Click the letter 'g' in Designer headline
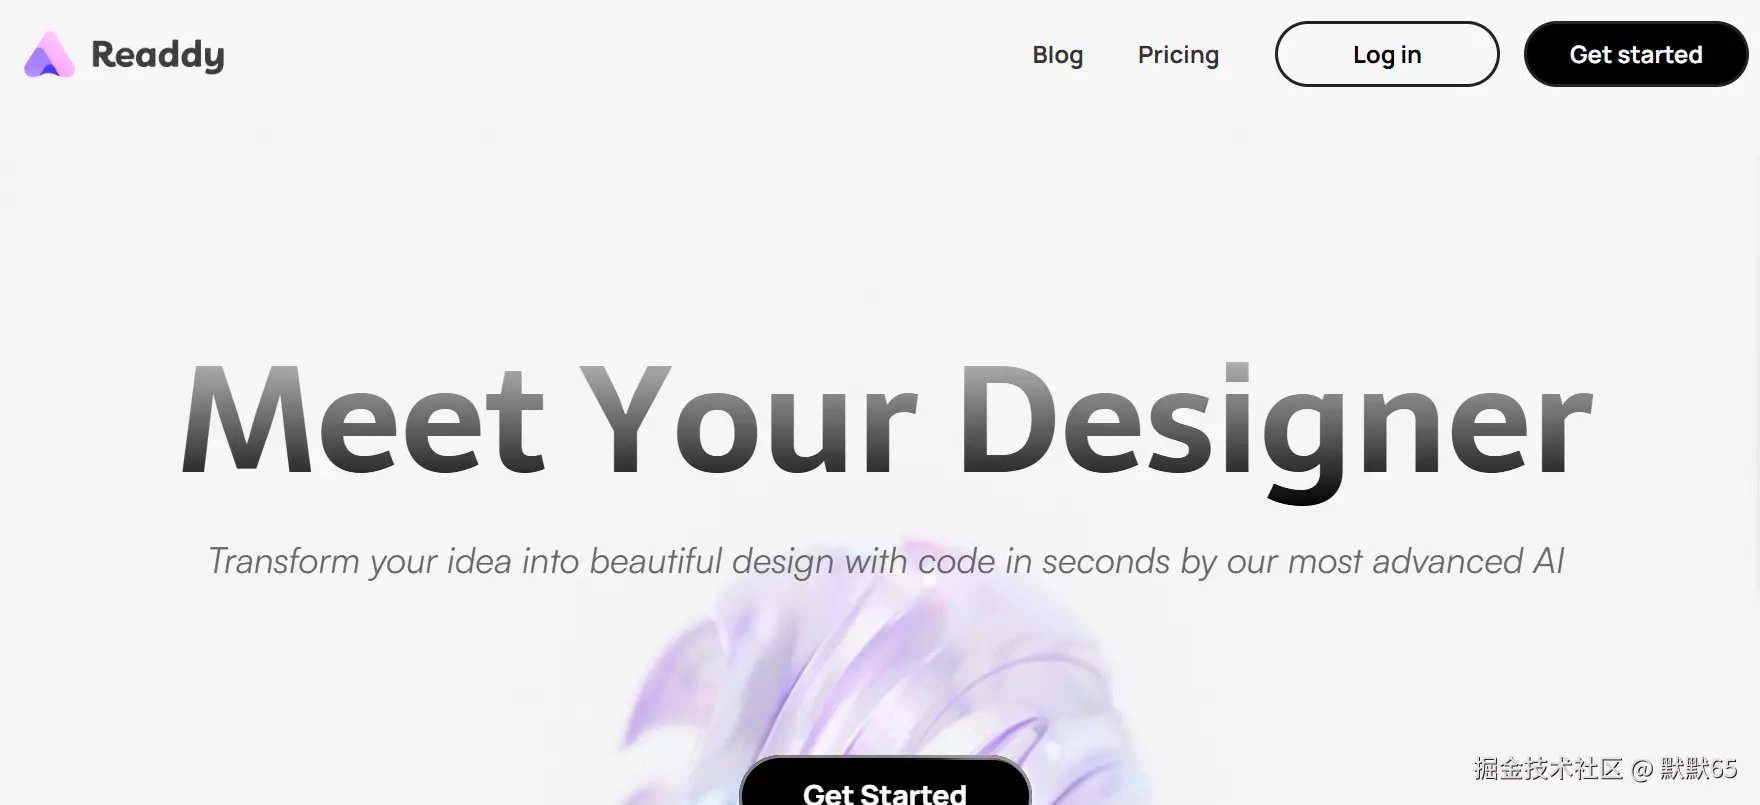The image size is (1760, 805). tap(1307, 440)
